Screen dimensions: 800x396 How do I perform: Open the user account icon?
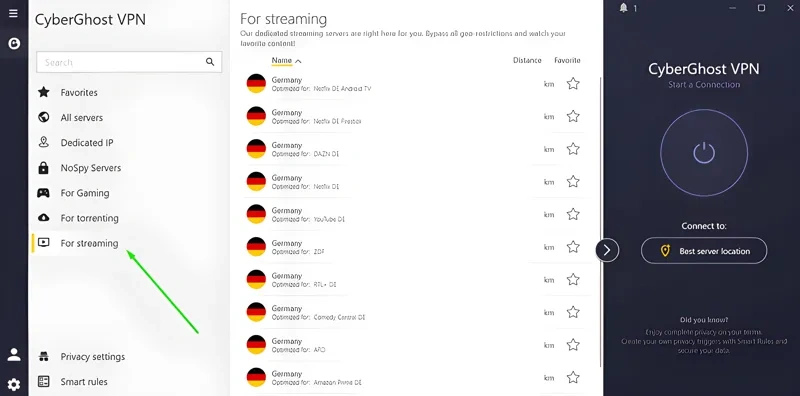tap(14, 355)
